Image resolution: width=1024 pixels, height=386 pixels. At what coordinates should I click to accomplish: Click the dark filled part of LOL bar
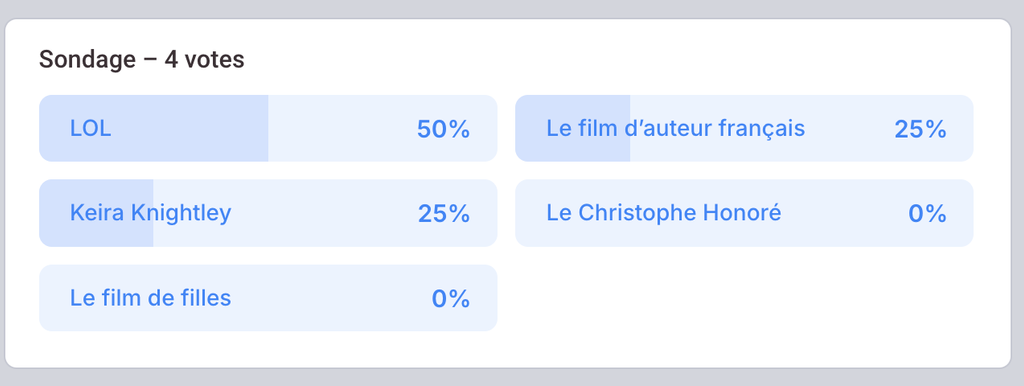coord(153,128)
